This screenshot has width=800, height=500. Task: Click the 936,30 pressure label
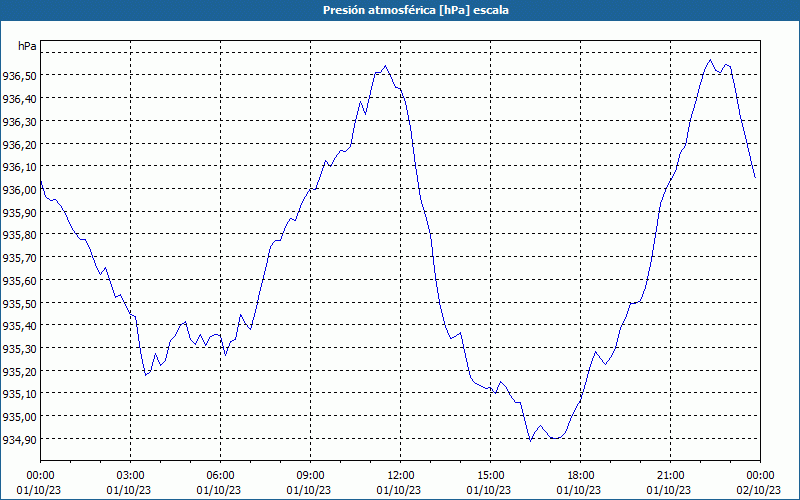point(19,121)
